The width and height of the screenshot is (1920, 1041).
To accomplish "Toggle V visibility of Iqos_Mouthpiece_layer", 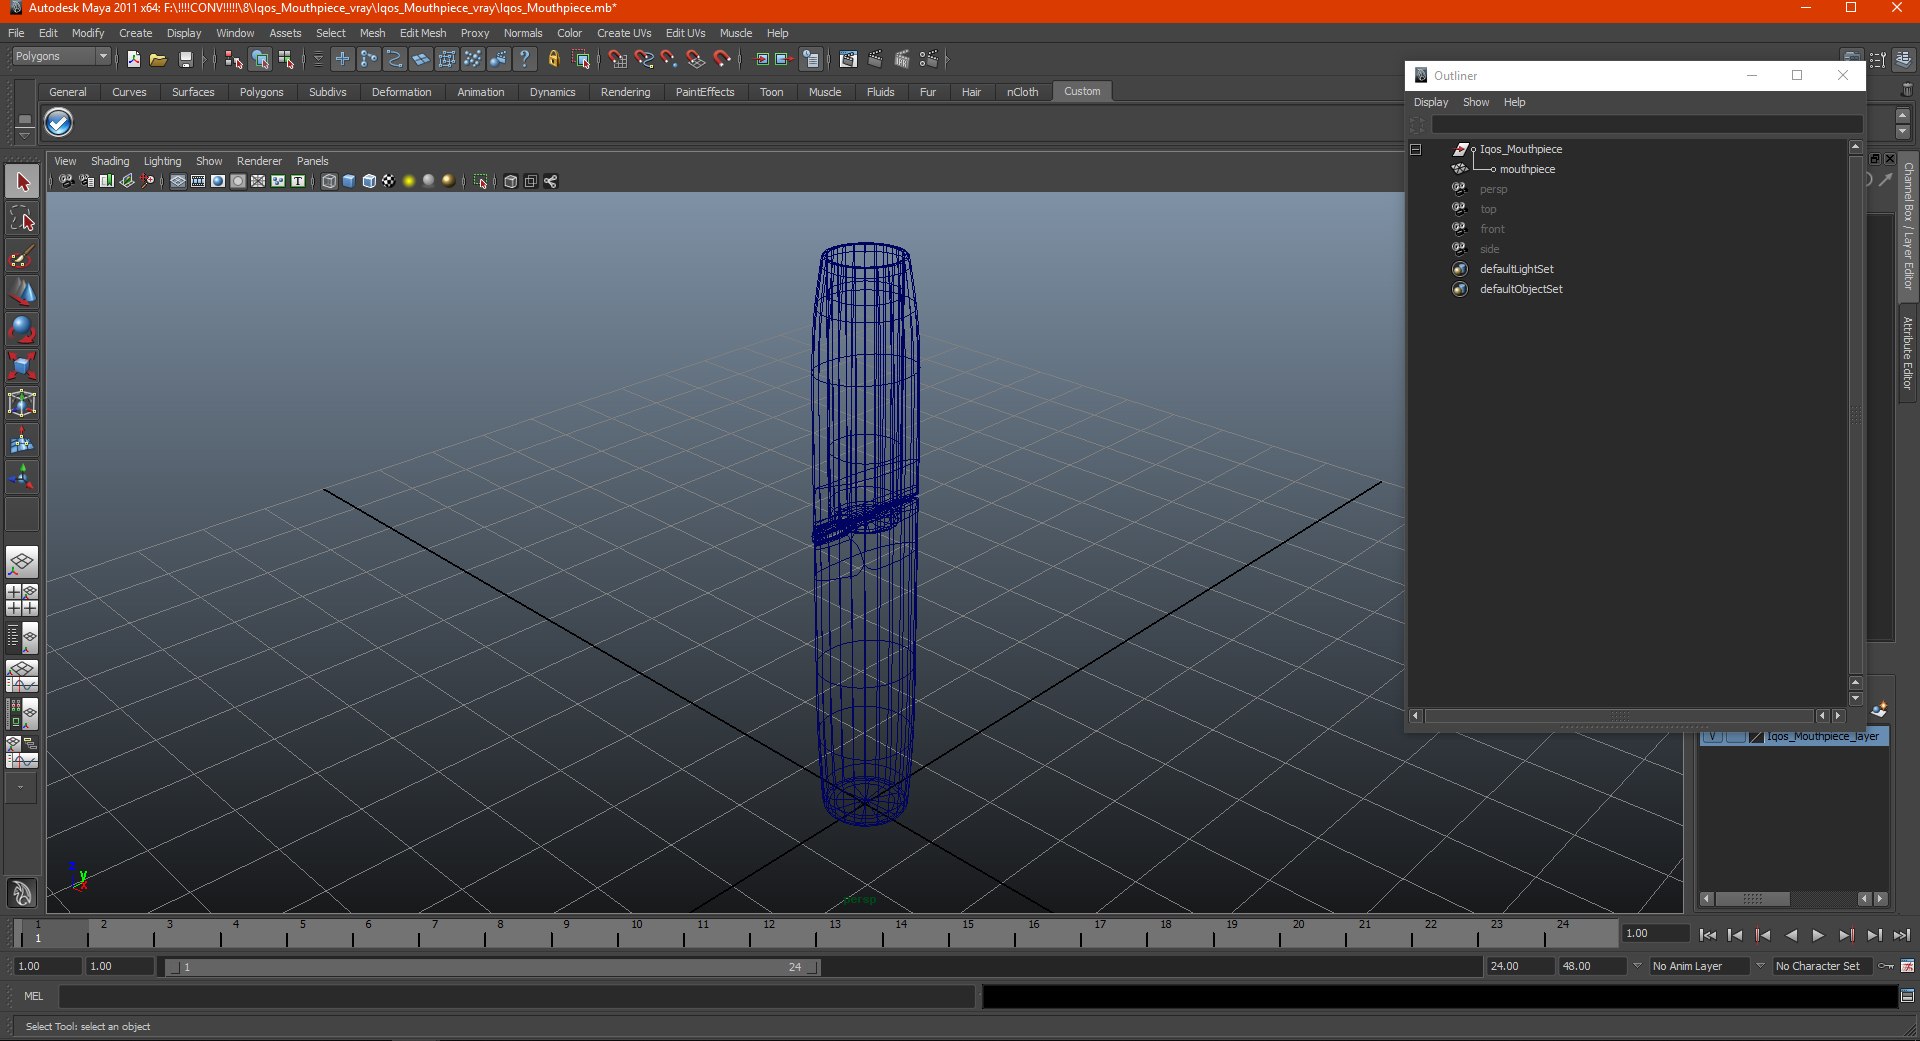I will pos(1713,737).
